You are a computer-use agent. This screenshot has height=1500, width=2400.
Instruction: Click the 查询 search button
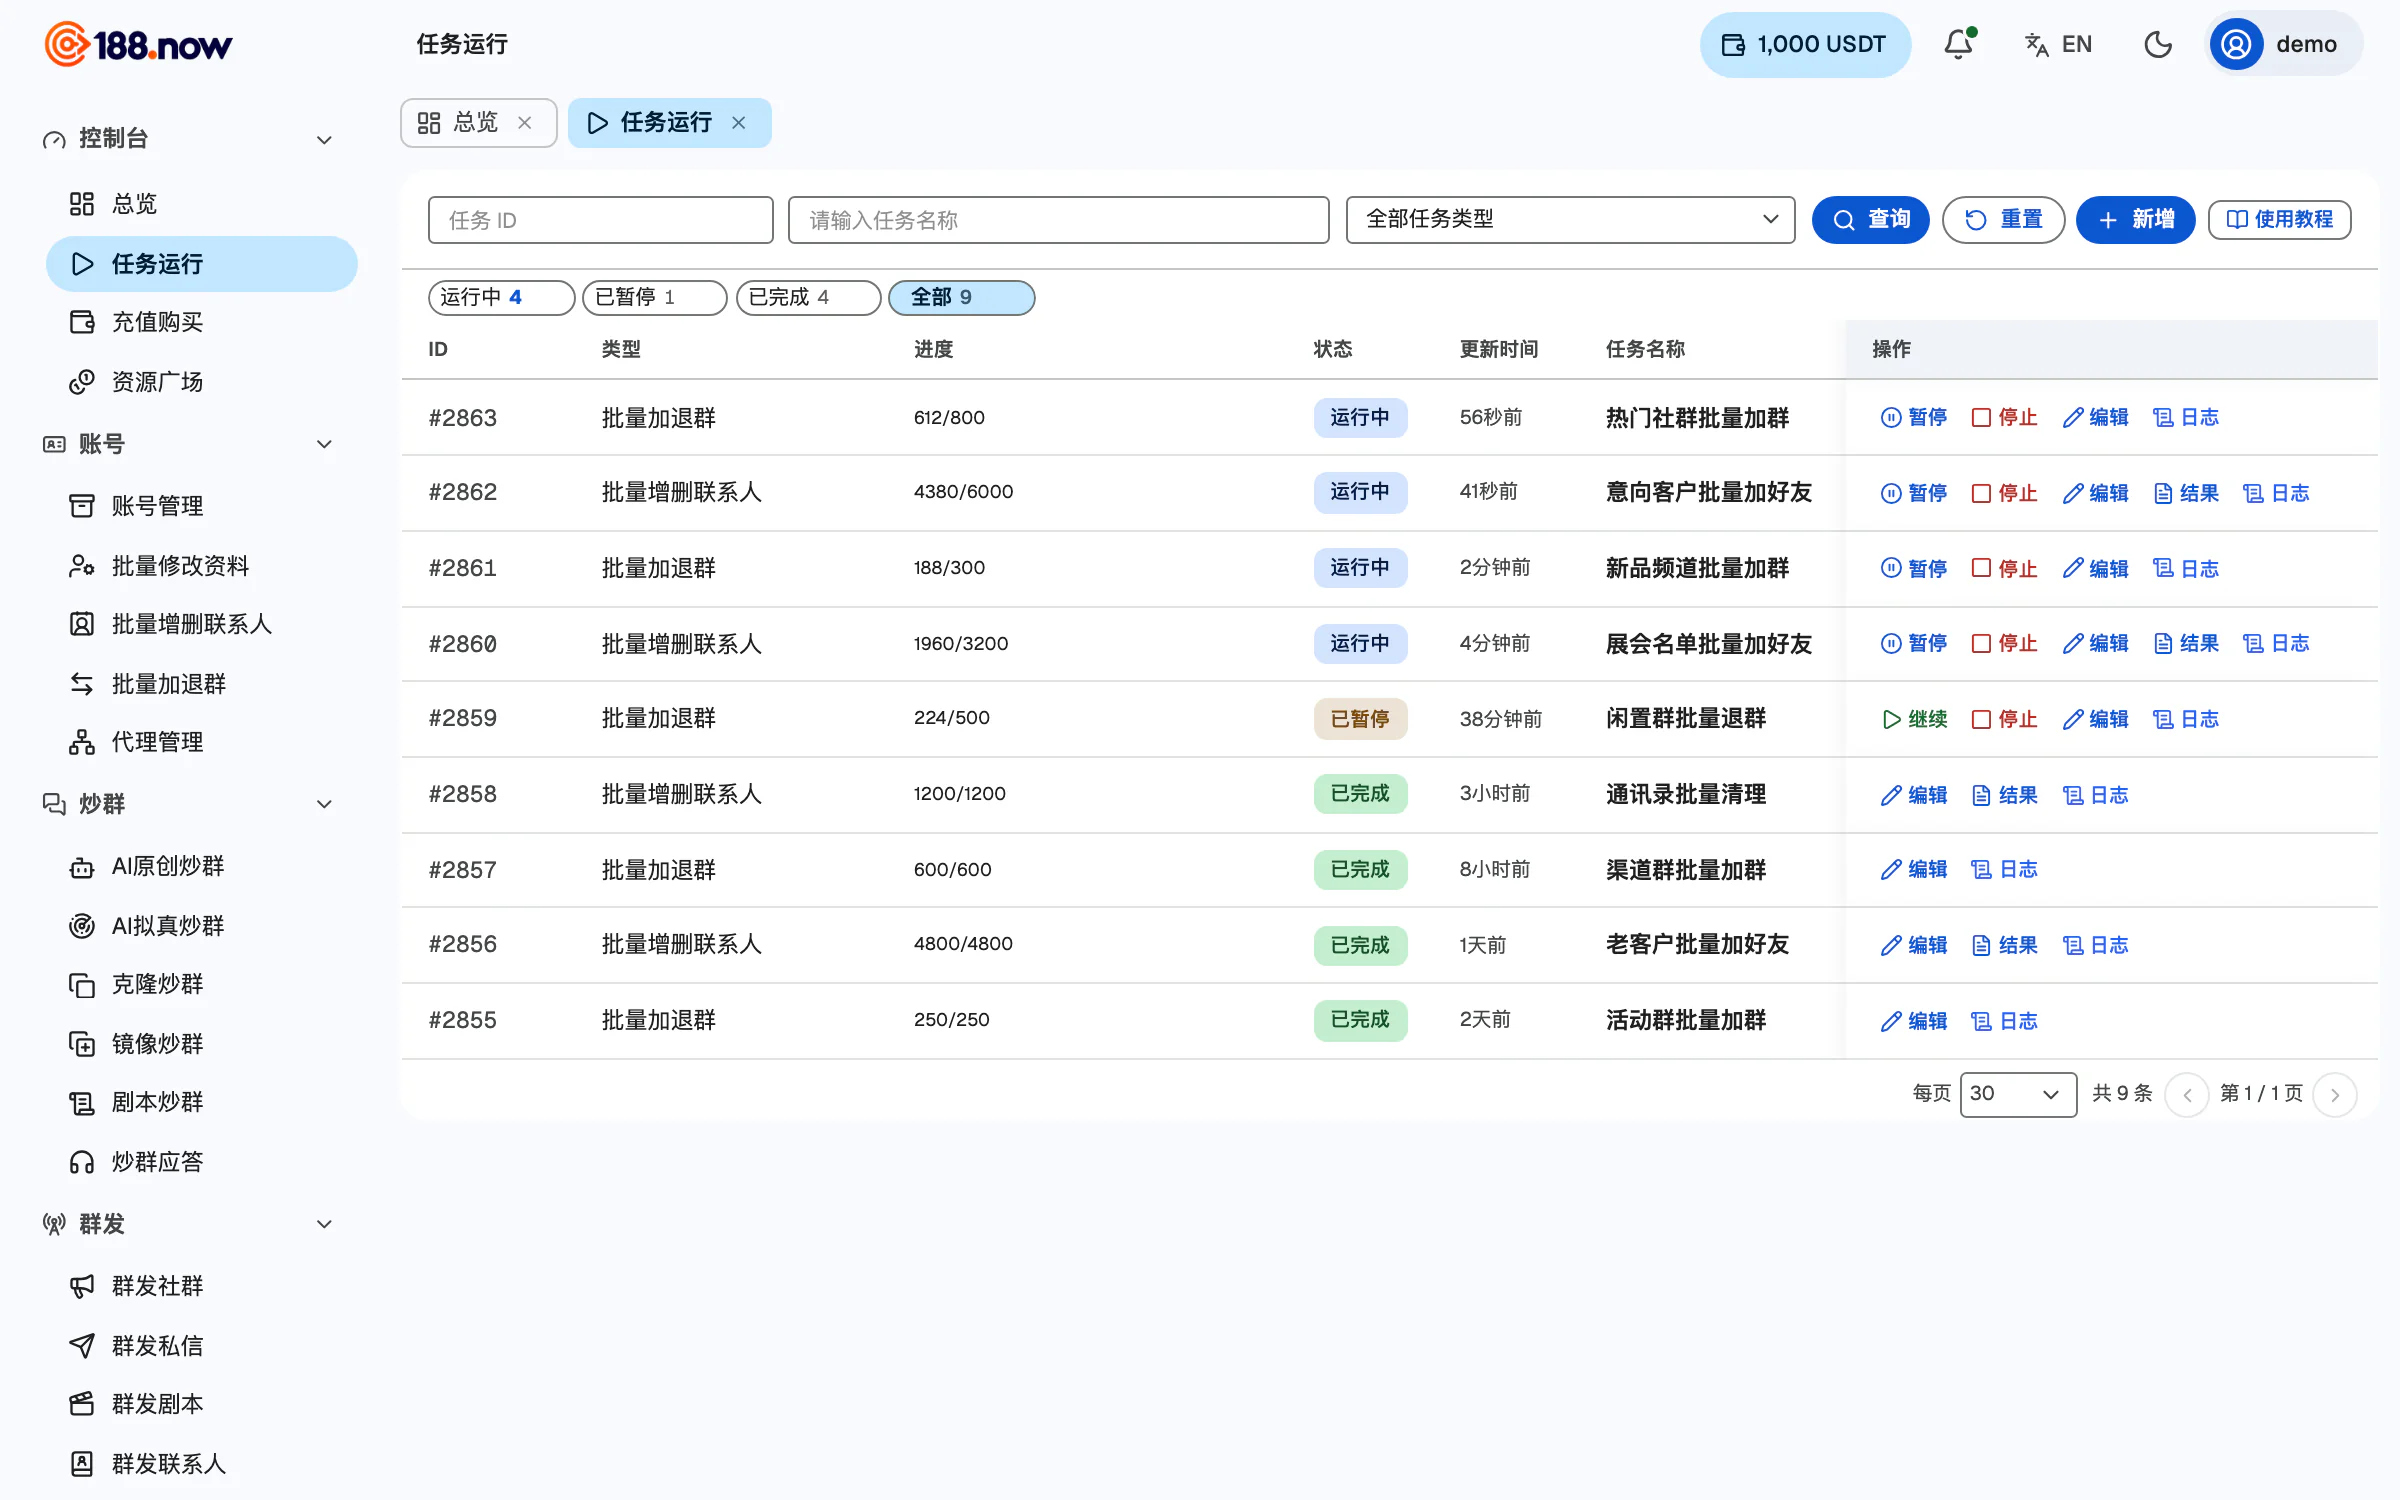(x=1870, y=220)
